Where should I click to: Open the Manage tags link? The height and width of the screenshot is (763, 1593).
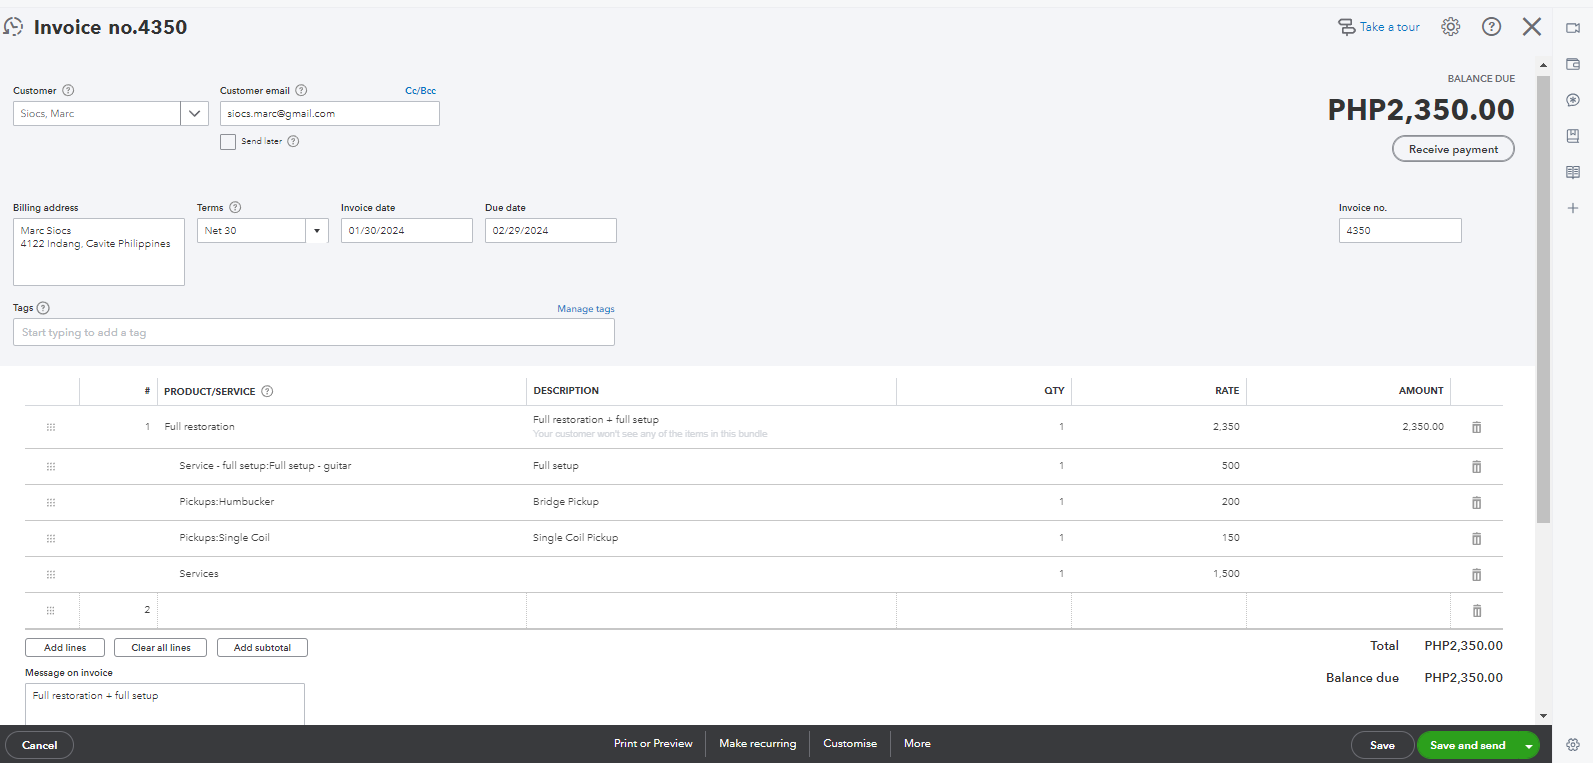click(x=586, y=309)
